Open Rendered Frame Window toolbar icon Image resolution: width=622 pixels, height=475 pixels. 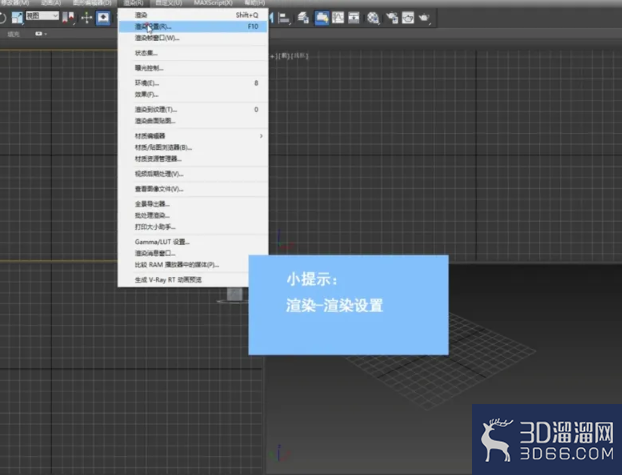[408, 17]
